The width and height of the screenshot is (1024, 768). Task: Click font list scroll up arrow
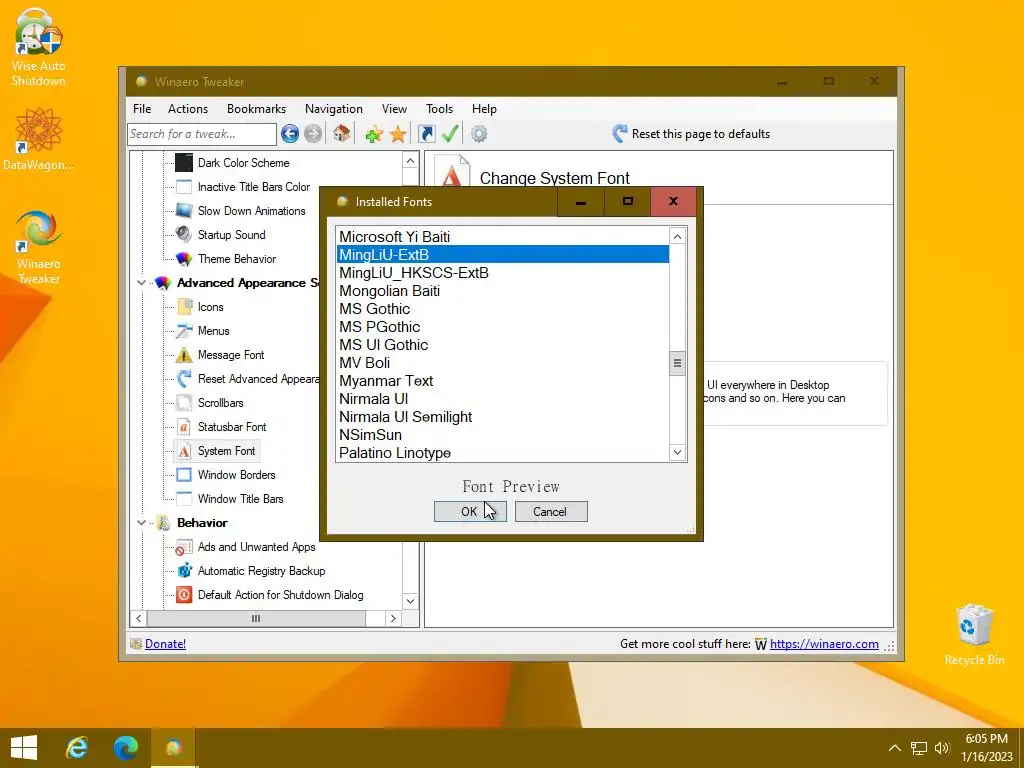tap(677, 236)
